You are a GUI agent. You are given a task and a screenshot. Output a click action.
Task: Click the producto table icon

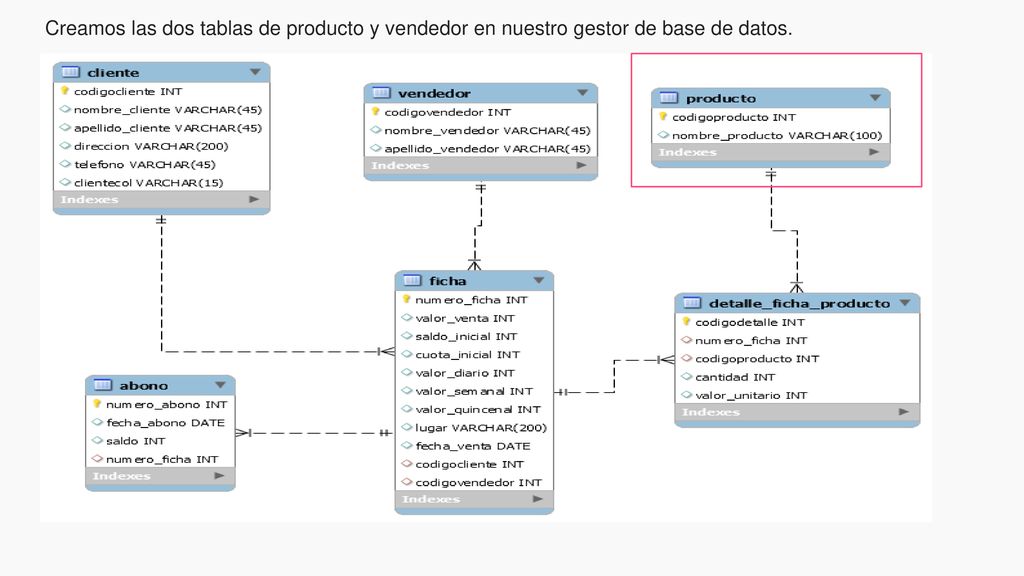tap(669, 98)
